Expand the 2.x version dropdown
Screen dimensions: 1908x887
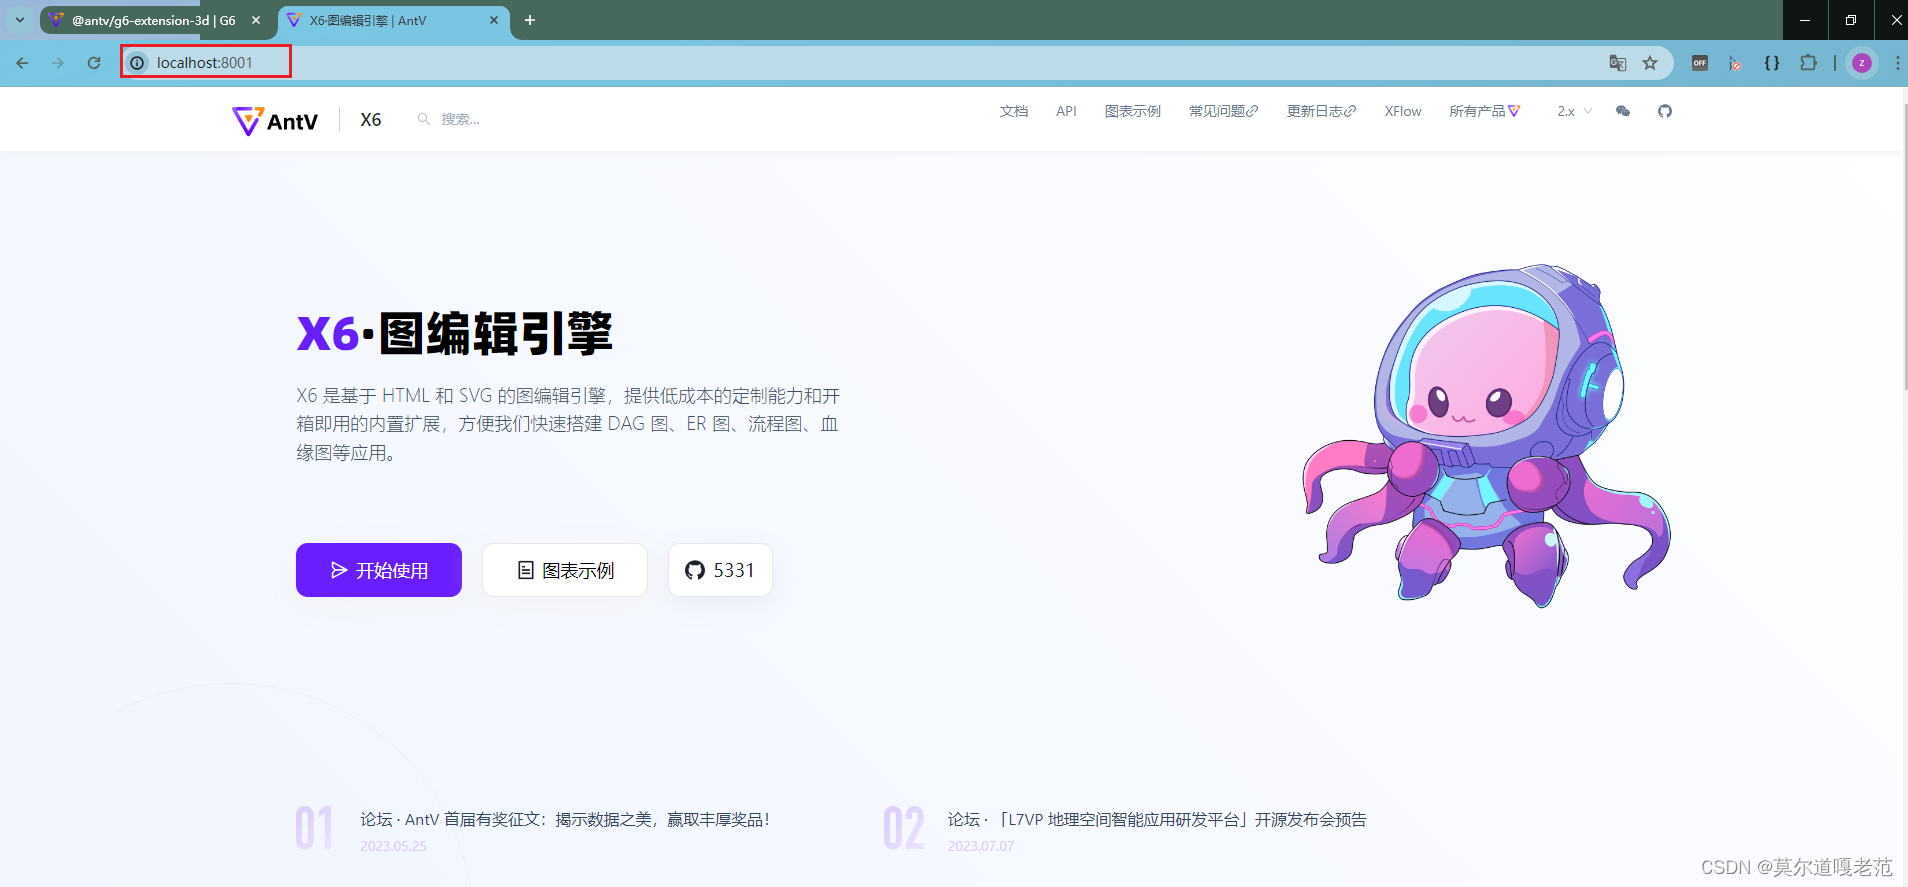1574,111
